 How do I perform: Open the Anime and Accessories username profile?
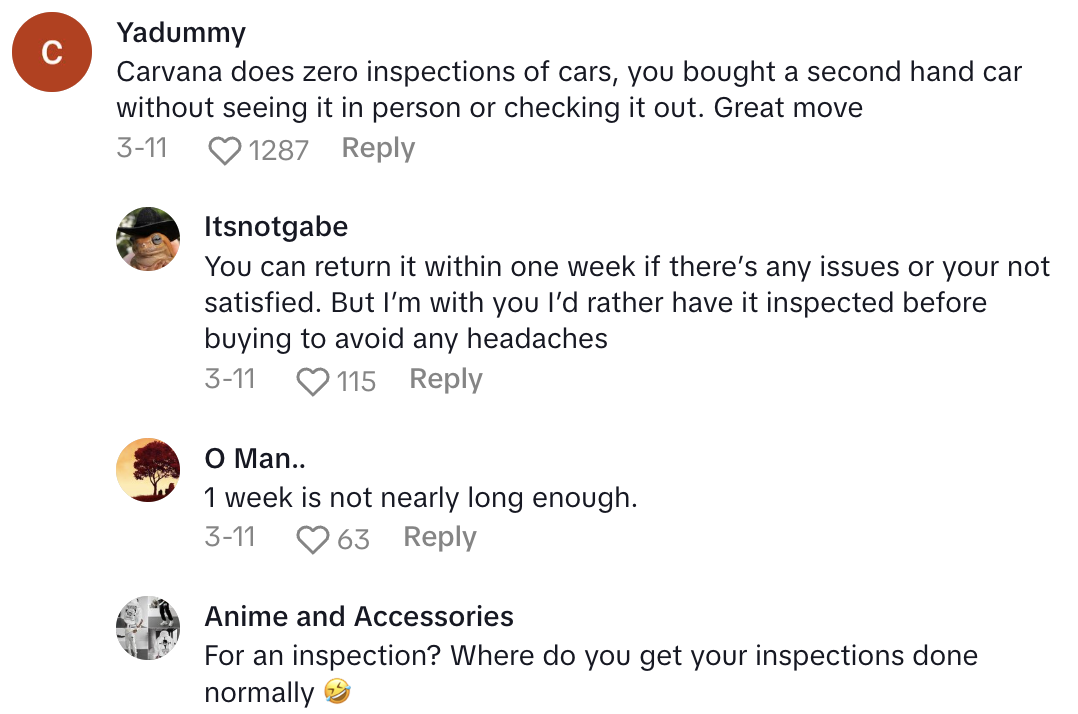(x=359, y=616)
